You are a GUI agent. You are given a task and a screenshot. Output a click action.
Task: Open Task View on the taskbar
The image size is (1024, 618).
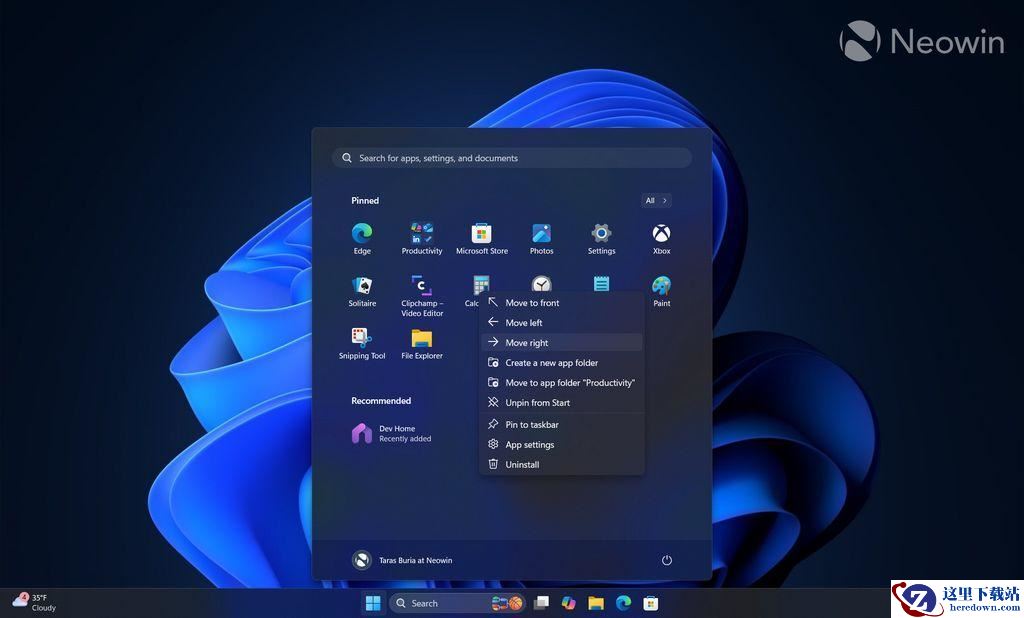coord(541,603)
